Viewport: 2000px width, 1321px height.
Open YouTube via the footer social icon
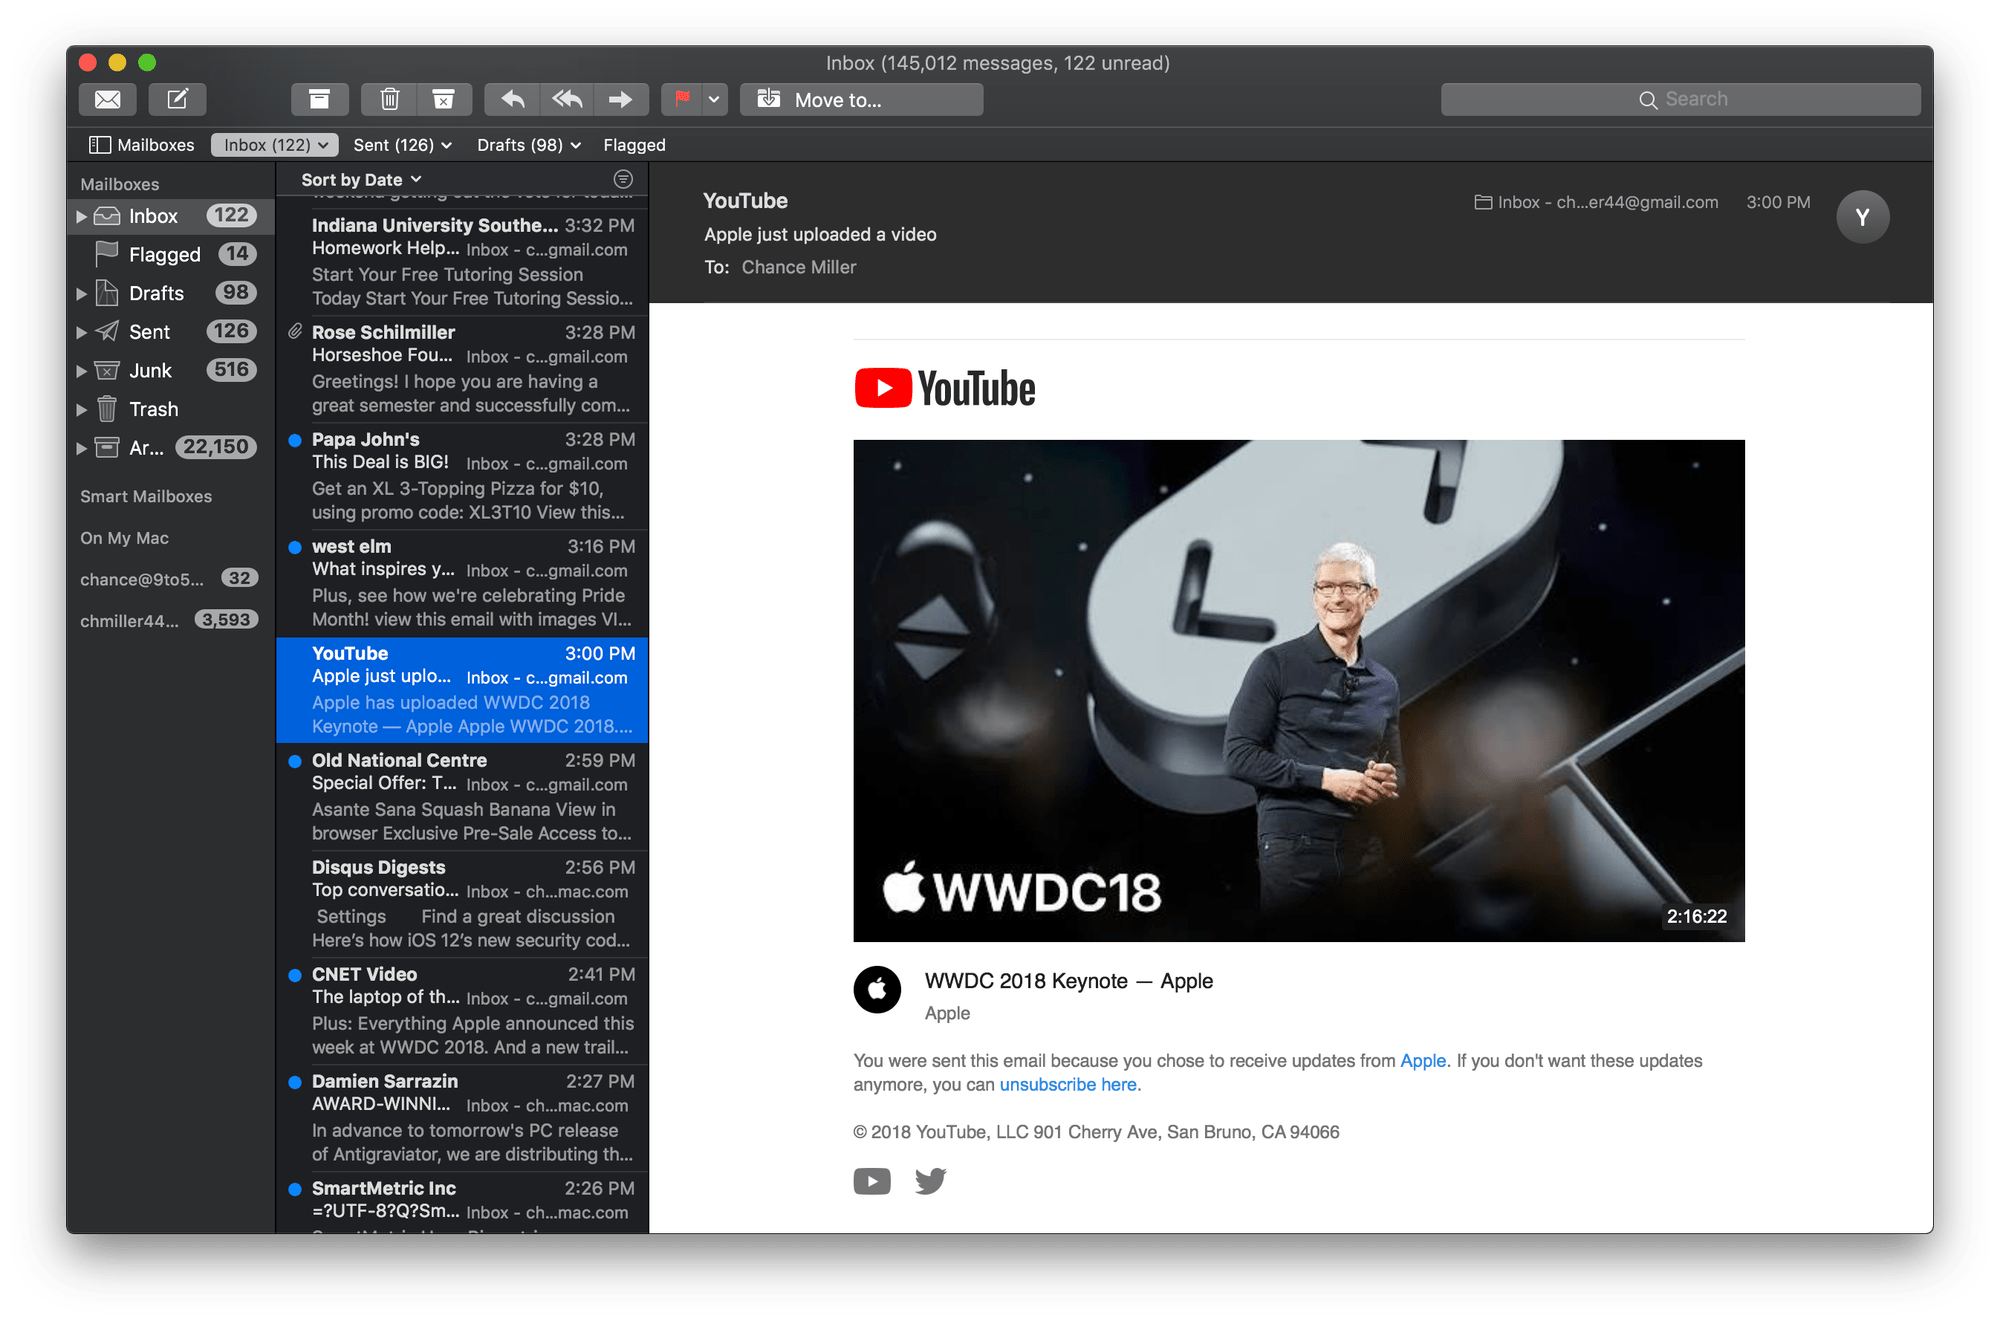tap(872, 1181)
